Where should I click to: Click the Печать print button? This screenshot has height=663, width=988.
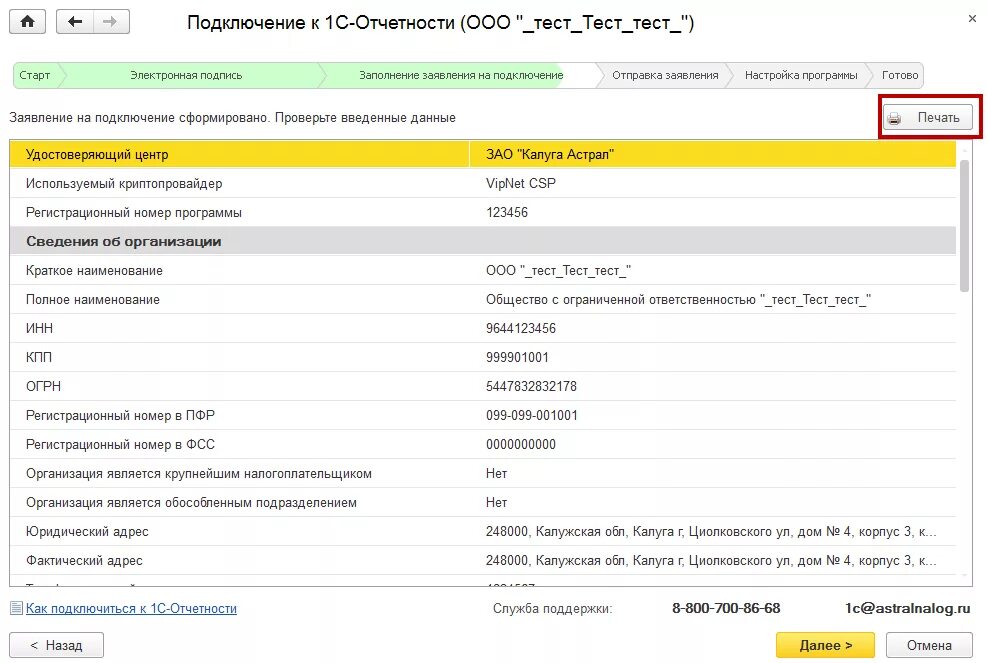(927, 118)
